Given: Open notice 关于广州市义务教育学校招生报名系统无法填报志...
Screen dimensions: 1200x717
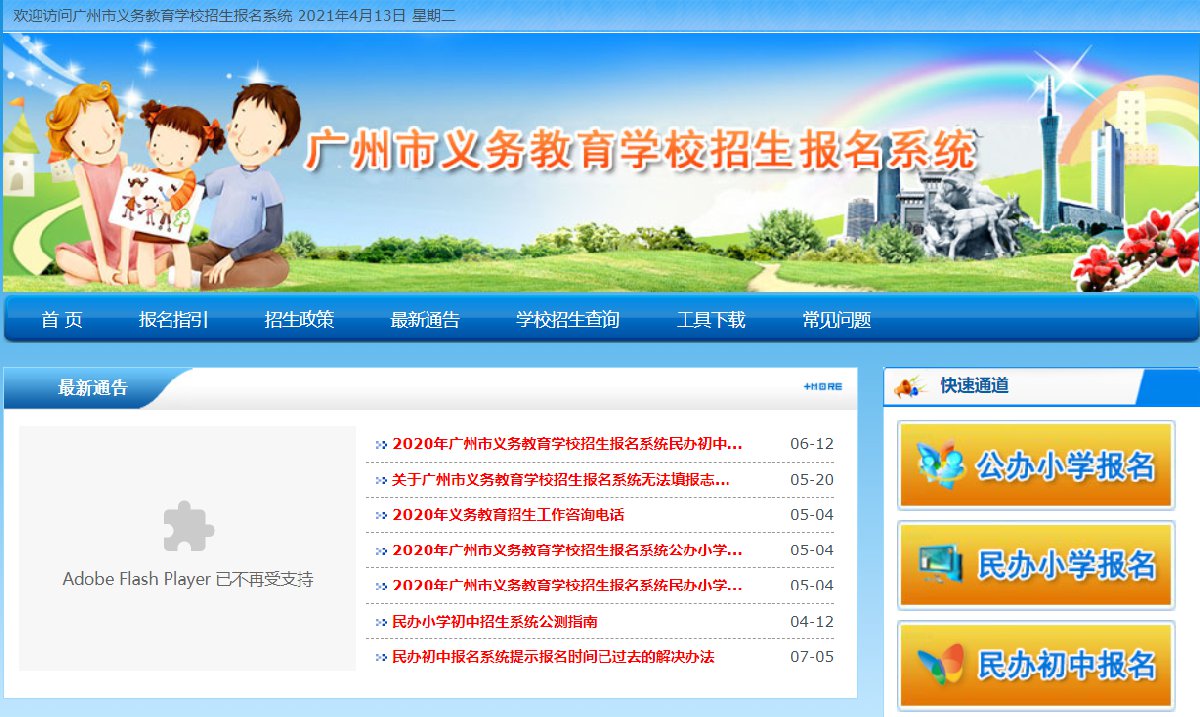Looking at the screenshot, I should pos(561,480).
